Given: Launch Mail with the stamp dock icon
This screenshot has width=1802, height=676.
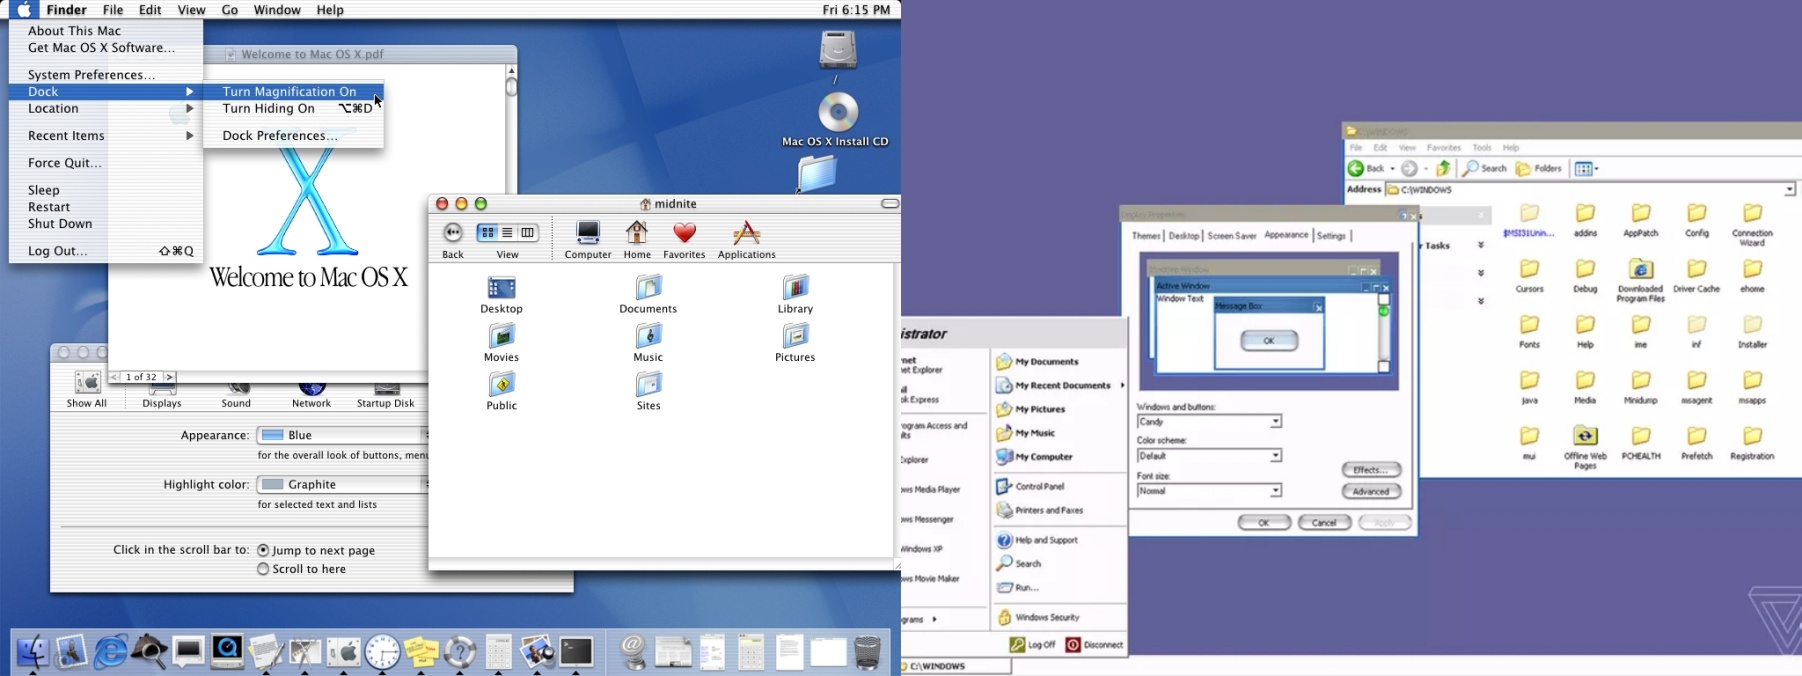Looking at the screenshot, I should [71, 652].
